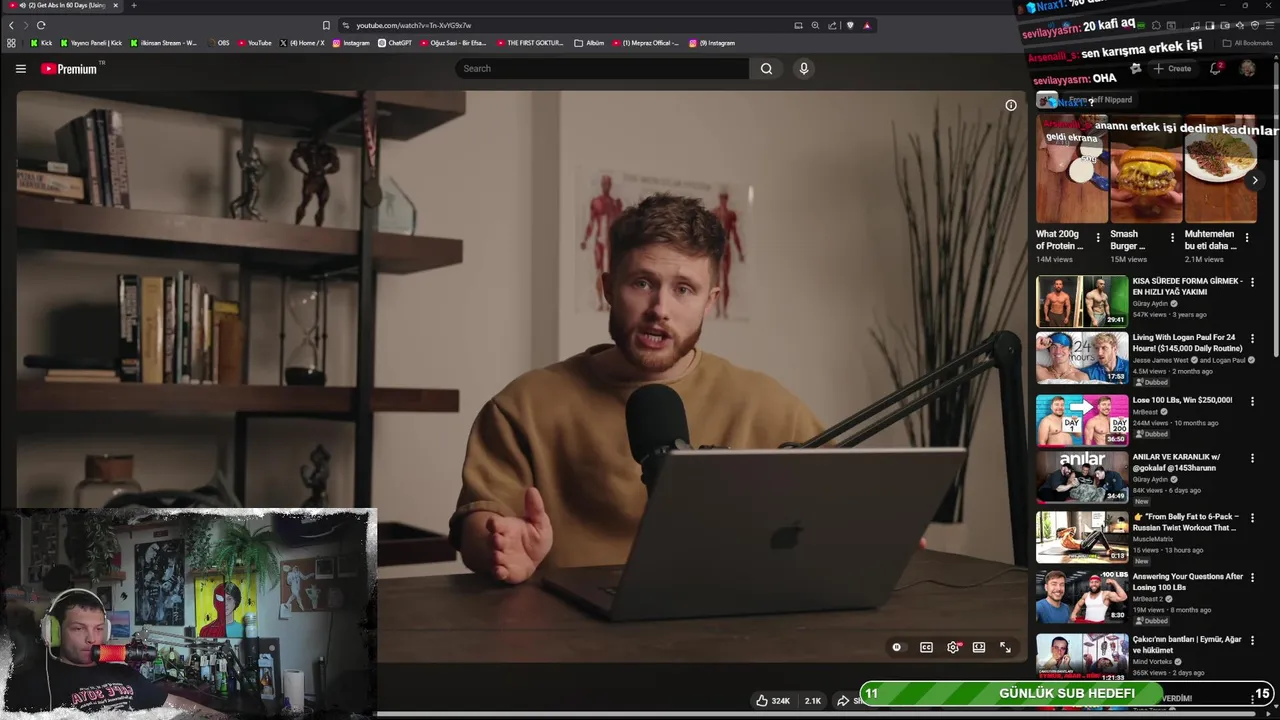Open options for ANILAR VE KARANLIK video
Viewport: 1280px width, 720px height.
pos(1252,458)
